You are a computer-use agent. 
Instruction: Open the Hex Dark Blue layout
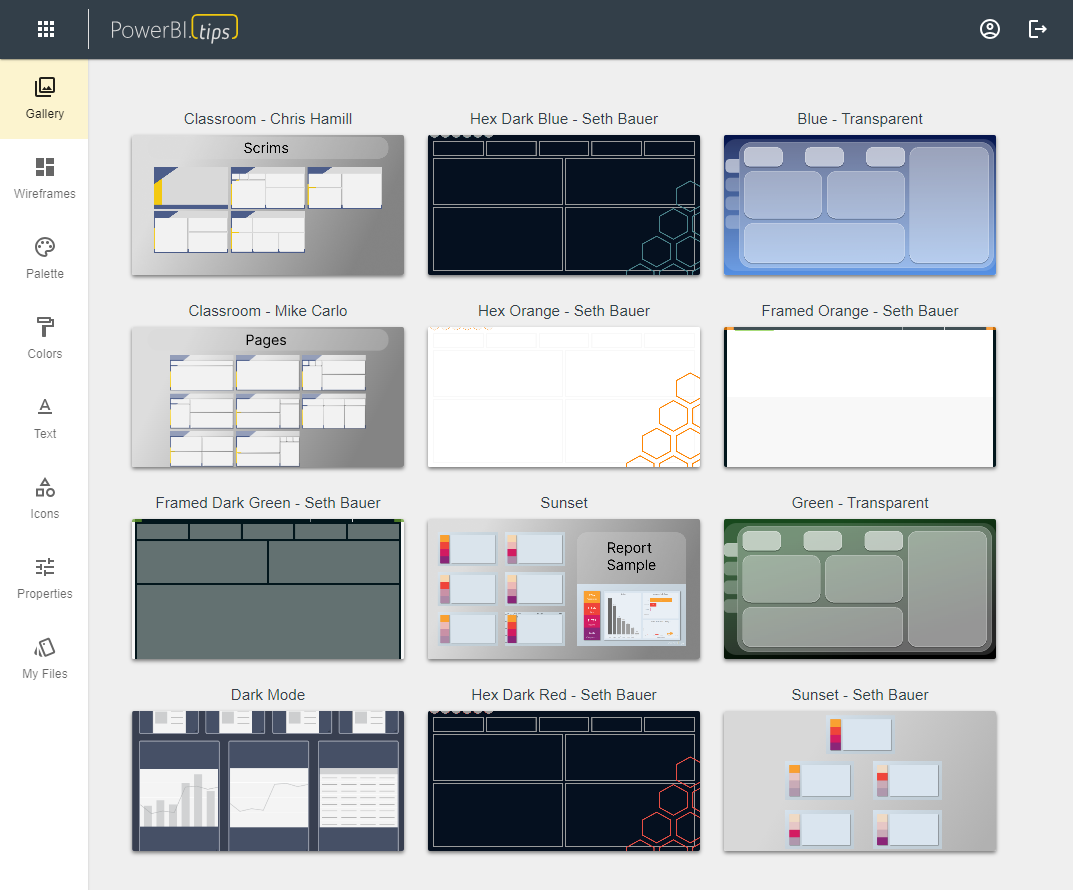pyautogui.click(x=563, y=205)
